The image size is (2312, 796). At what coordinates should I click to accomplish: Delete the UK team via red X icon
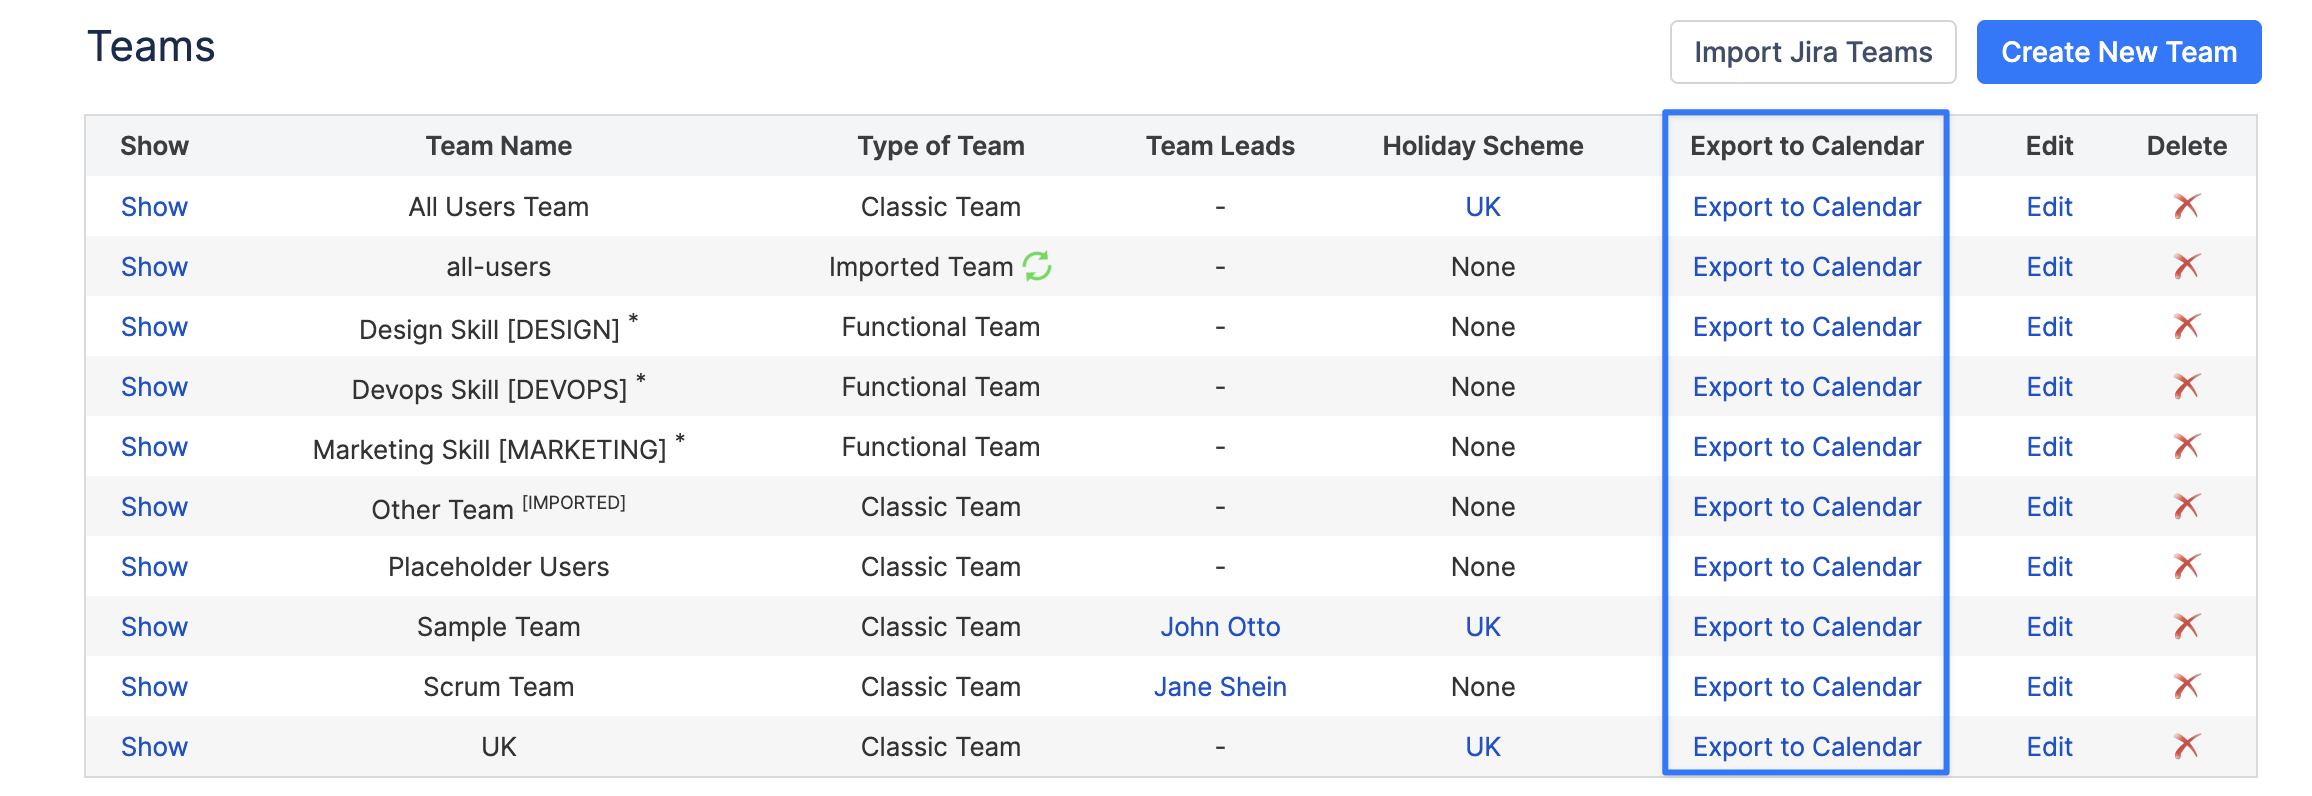[2186, 746]
